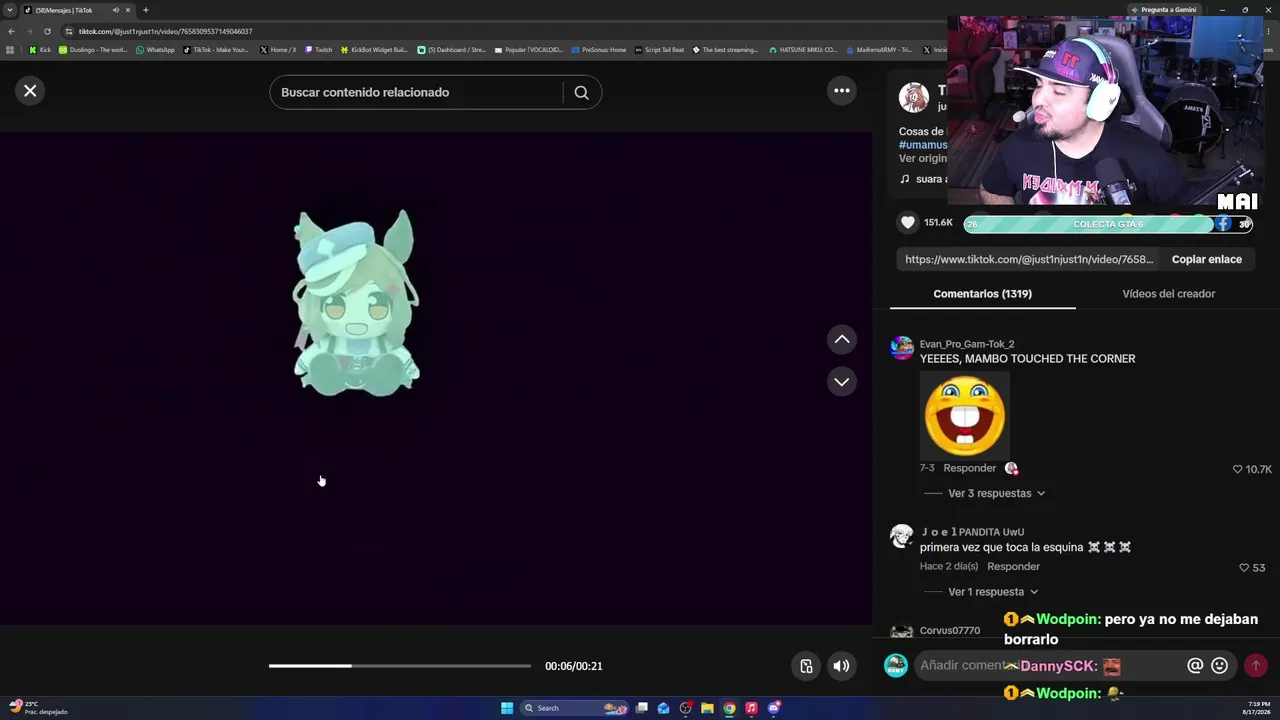Click the user avatar beside comment box
Viewport: 1280px width, 720px height.
tap(896, 665)
